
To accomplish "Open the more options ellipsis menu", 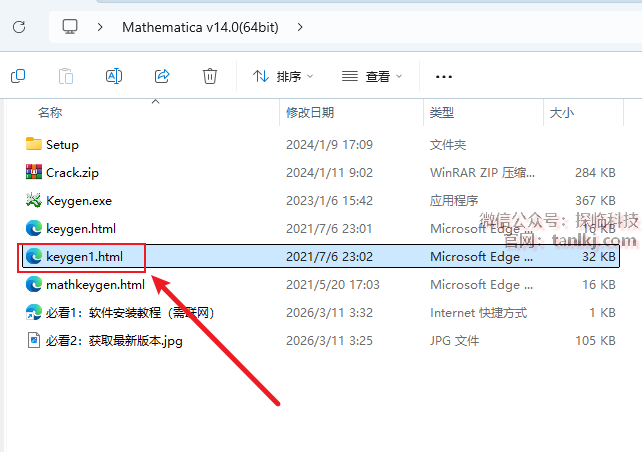I will 444,77.
